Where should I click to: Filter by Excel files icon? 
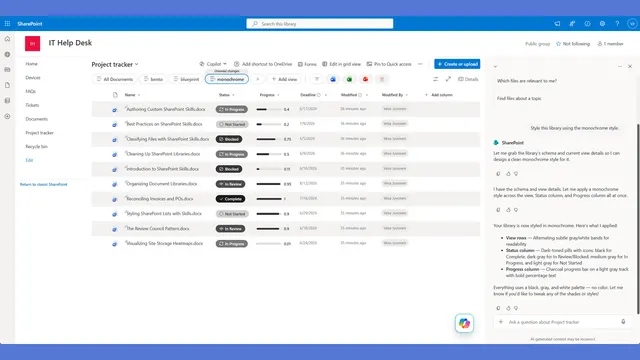tap(349, 79)
